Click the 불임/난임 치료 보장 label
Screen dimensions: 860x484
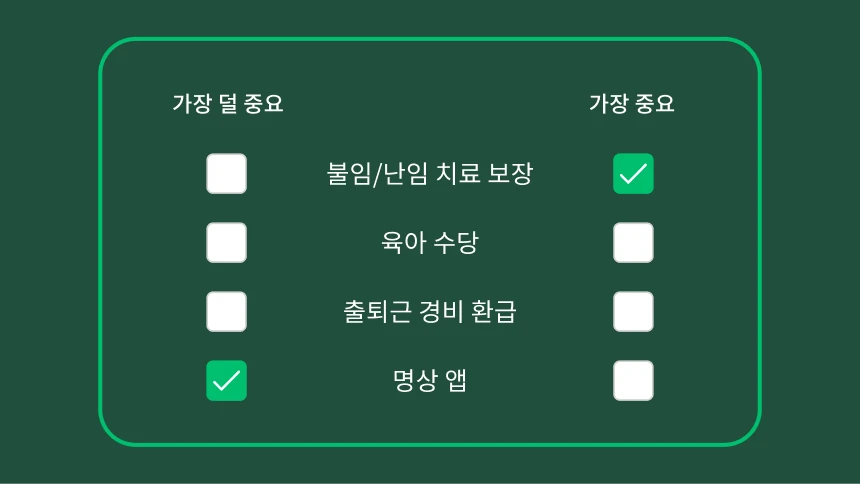pyautogui.click(x=430, y=174)
